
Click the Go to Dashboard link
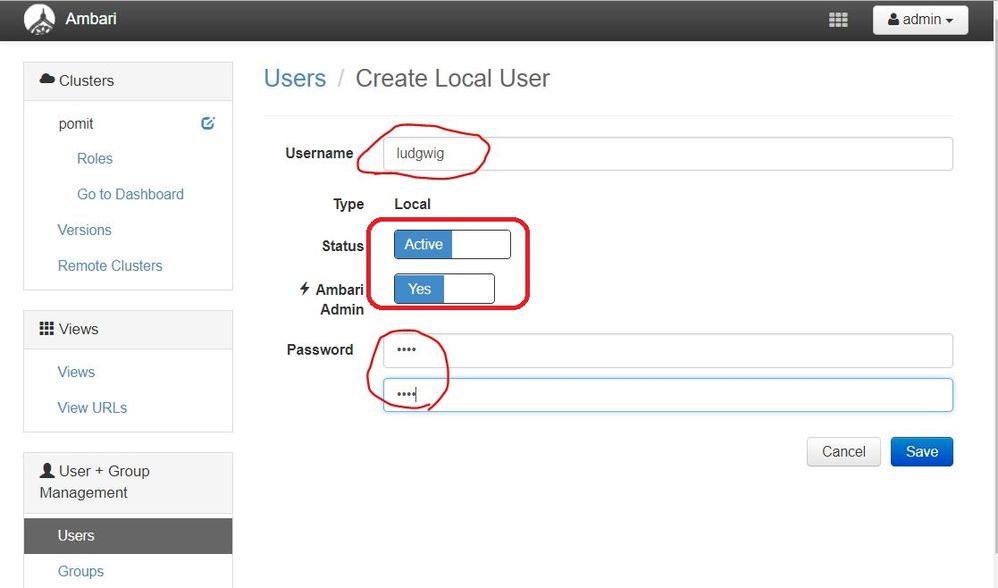[130, 194]
